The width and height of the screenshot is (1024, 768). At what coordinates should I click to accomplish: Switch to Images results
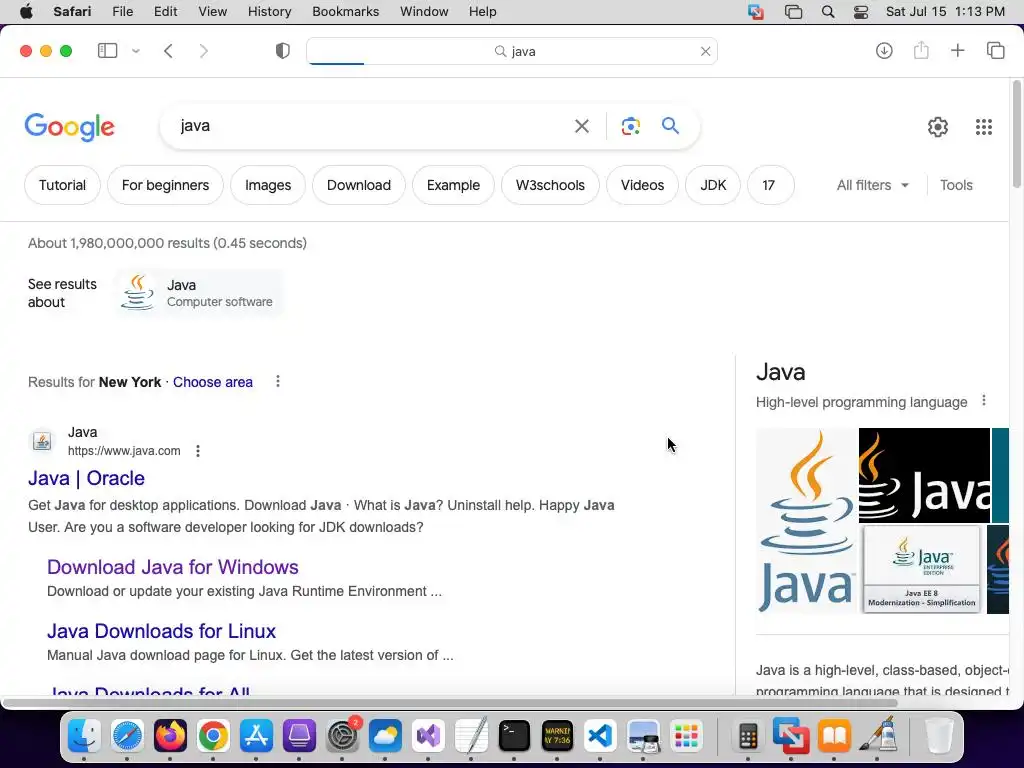[x=268, y=185]
